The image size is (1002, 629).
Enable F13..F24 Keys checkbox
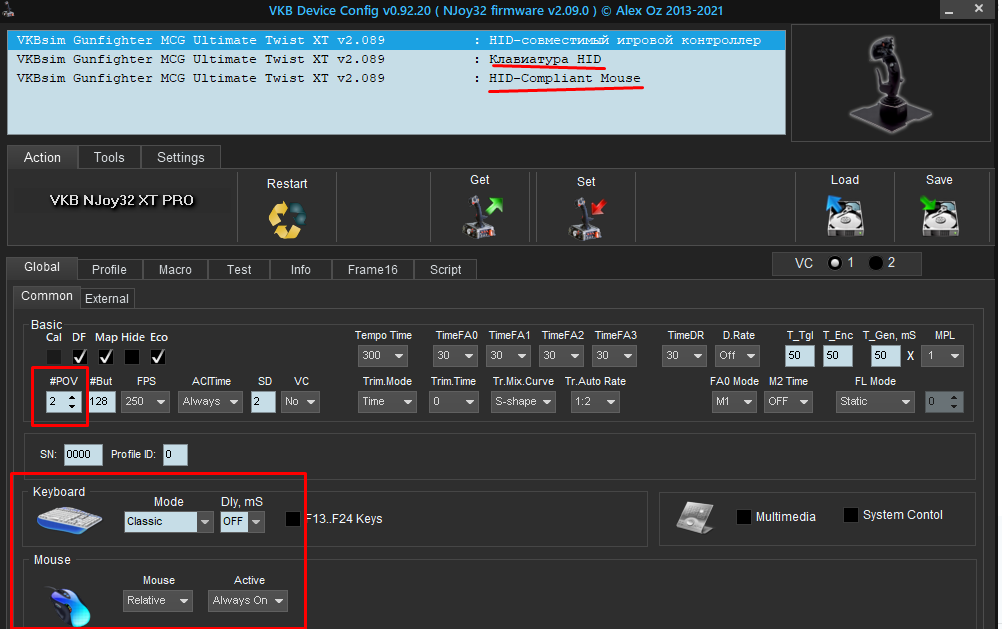pyautogui.click(x=293, y=519)
